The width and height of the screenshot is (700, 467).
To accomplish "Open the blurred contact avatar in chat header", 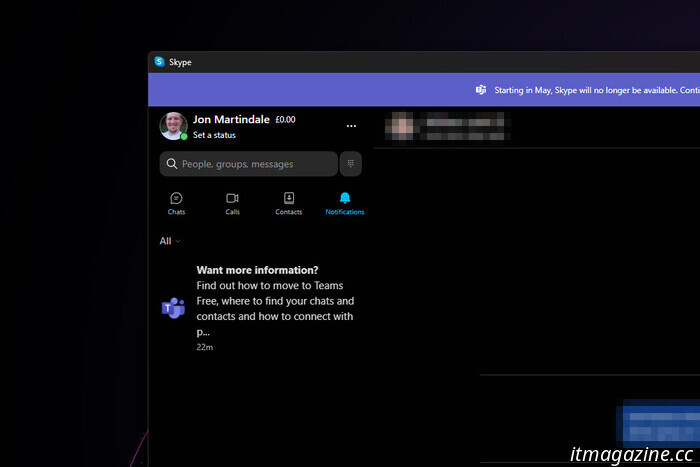I will tap(401, 126).
